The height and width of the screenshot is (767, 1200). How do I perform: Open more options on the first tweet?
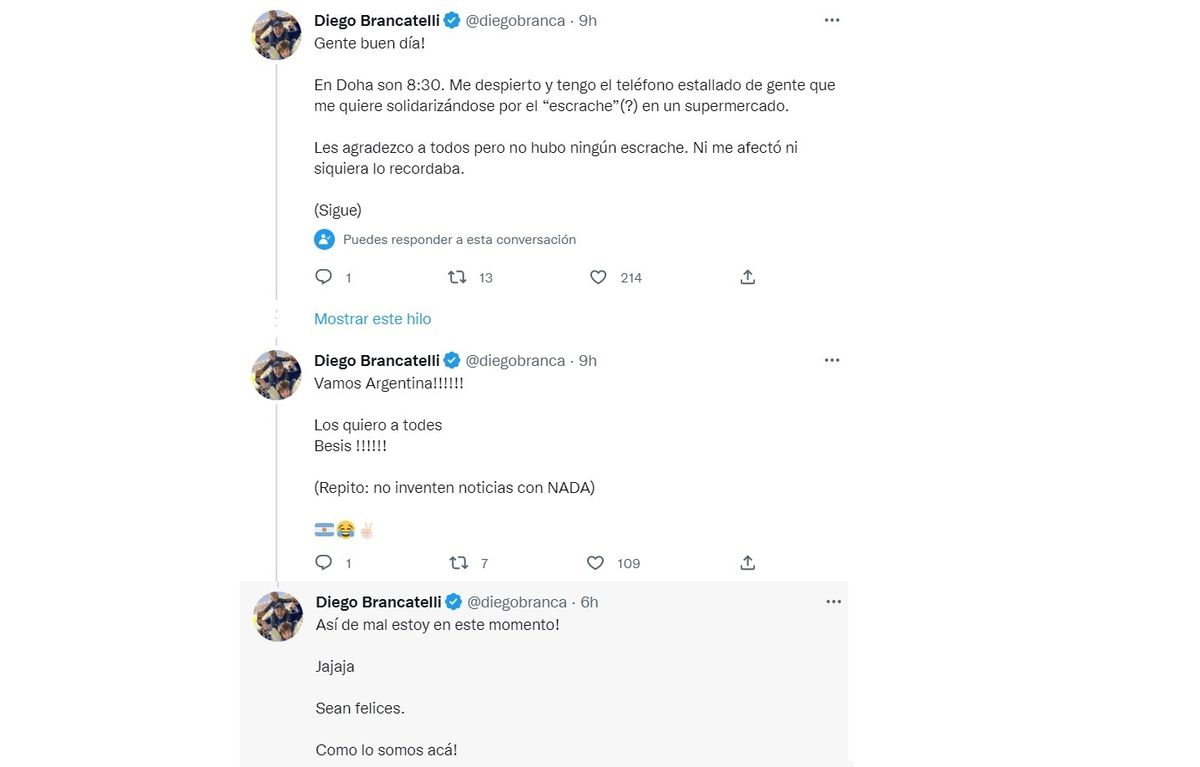click(832, 20)
